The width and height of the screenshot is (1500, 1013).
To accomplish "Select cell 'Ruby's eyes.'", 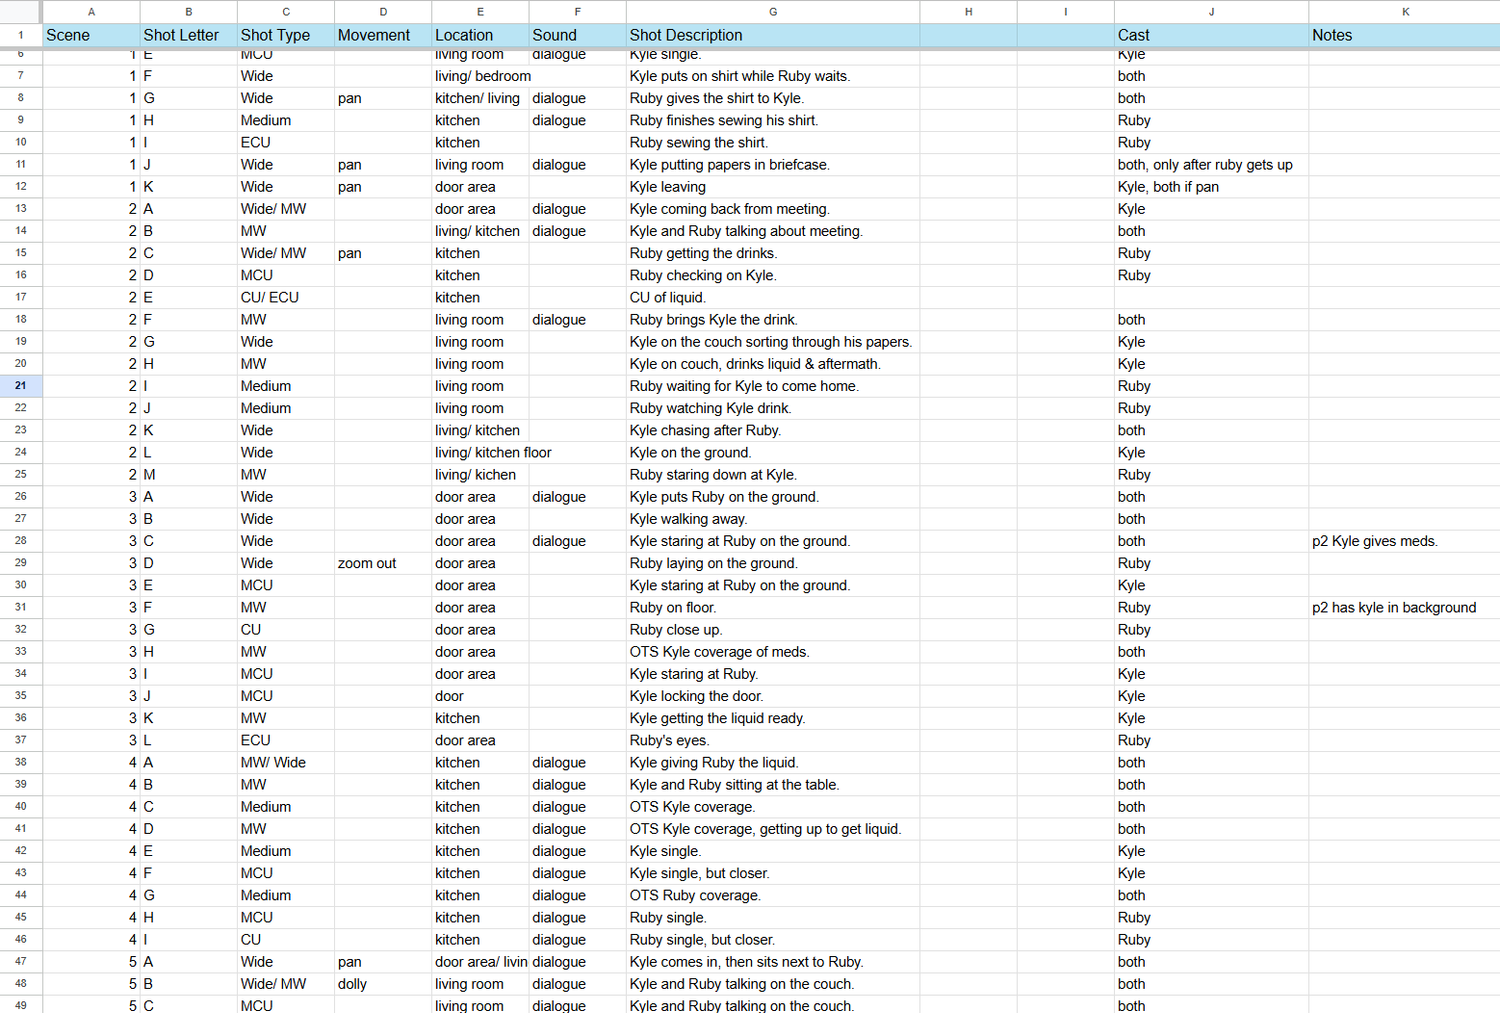I will point(772,740).
